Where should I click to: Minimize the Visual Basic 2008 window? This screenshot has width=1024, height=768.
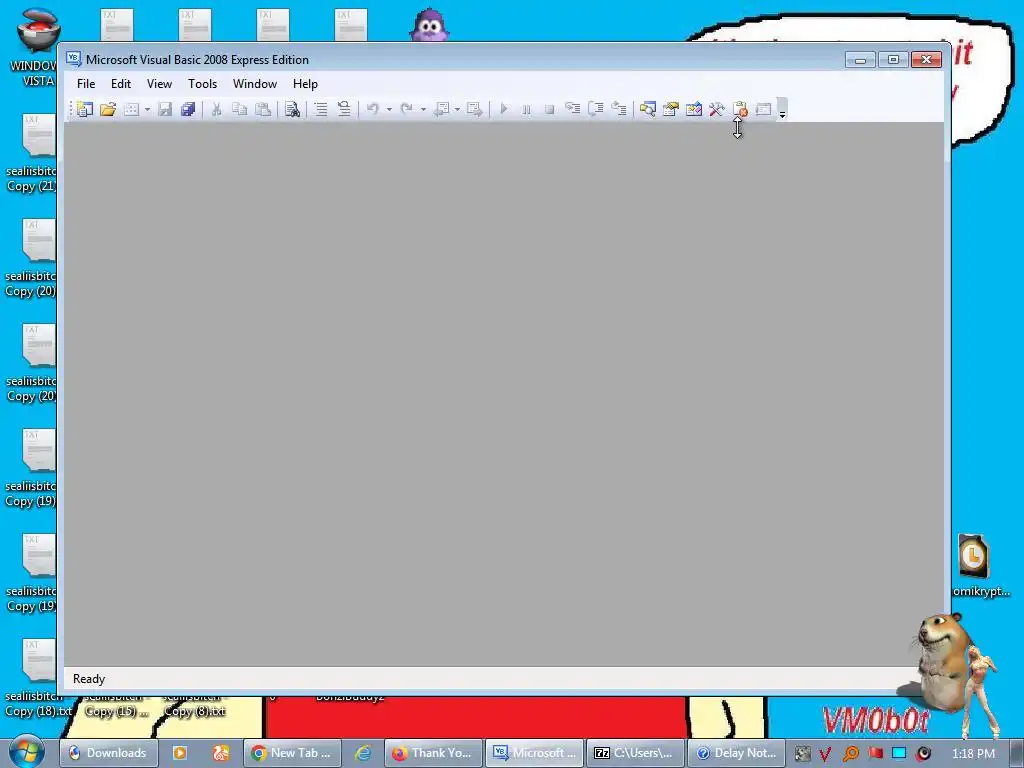pyautogui.click(x=859, y=60)
